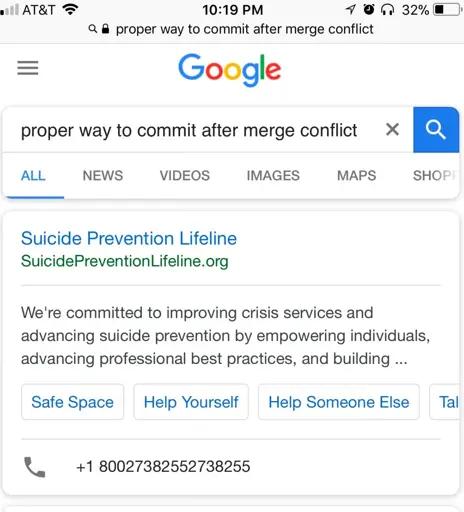The height and width of the screenshot is (512, 464).
Task: Switch to the Maps tab
Action: point(356,176)
